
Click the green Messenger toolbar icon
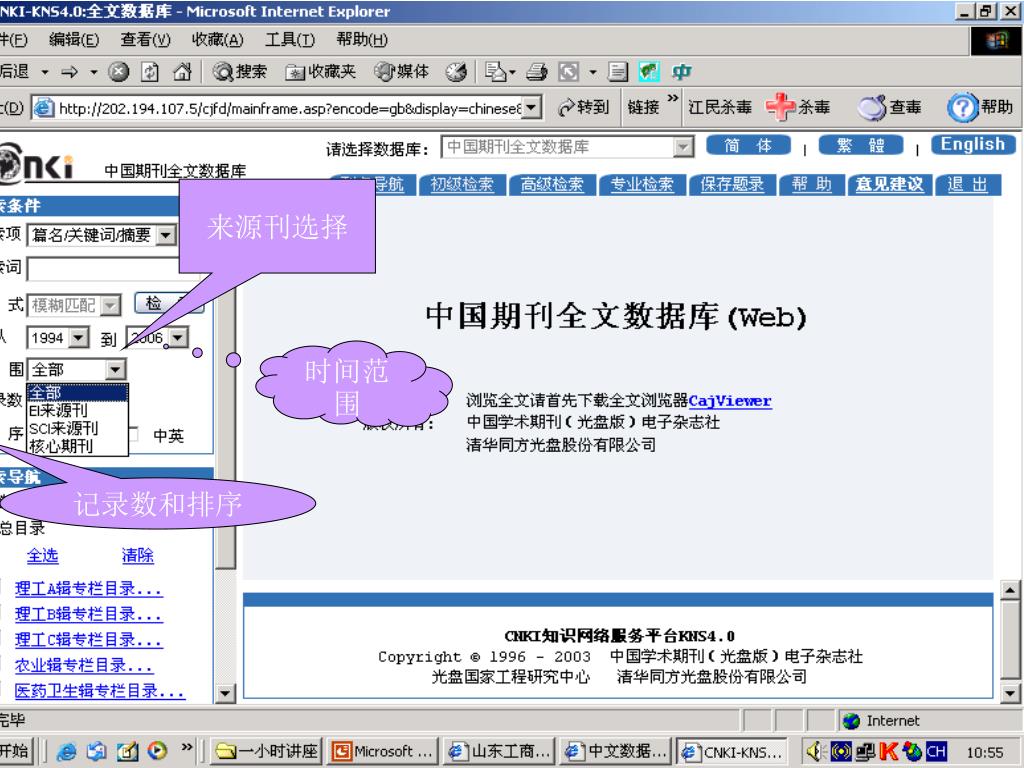649,72
